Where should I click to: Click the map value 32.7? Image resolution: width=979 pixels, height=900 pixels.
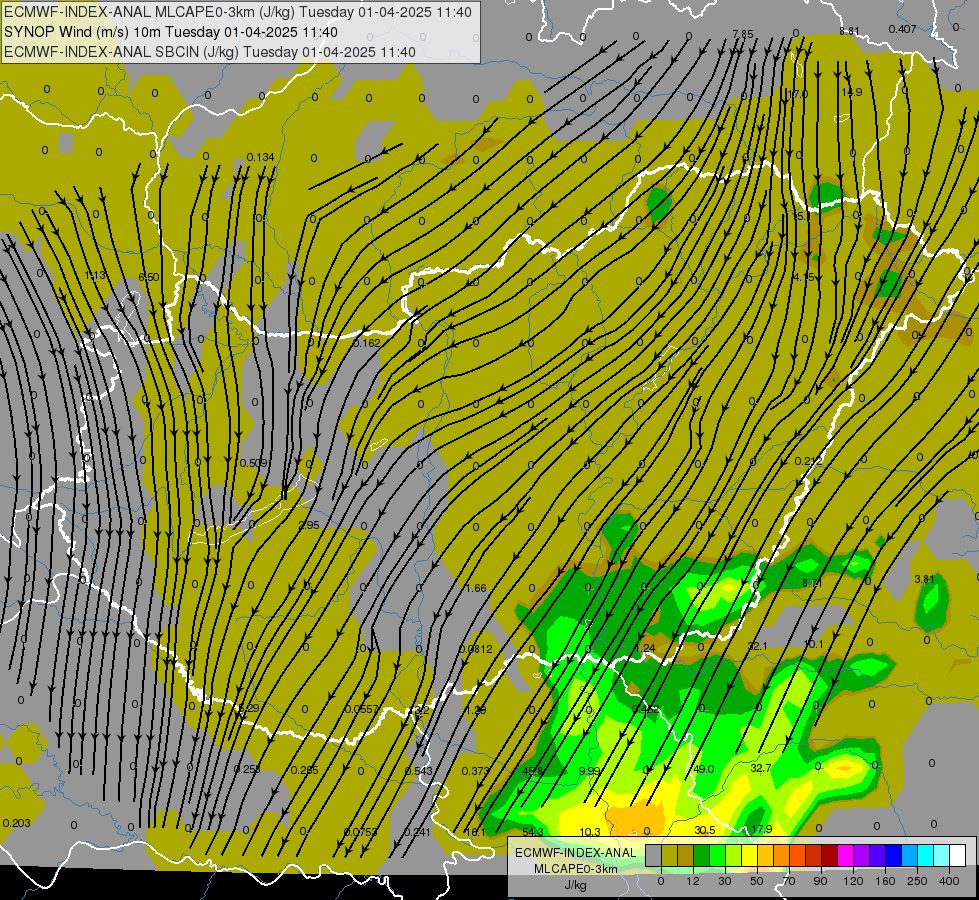pos(761,768)
